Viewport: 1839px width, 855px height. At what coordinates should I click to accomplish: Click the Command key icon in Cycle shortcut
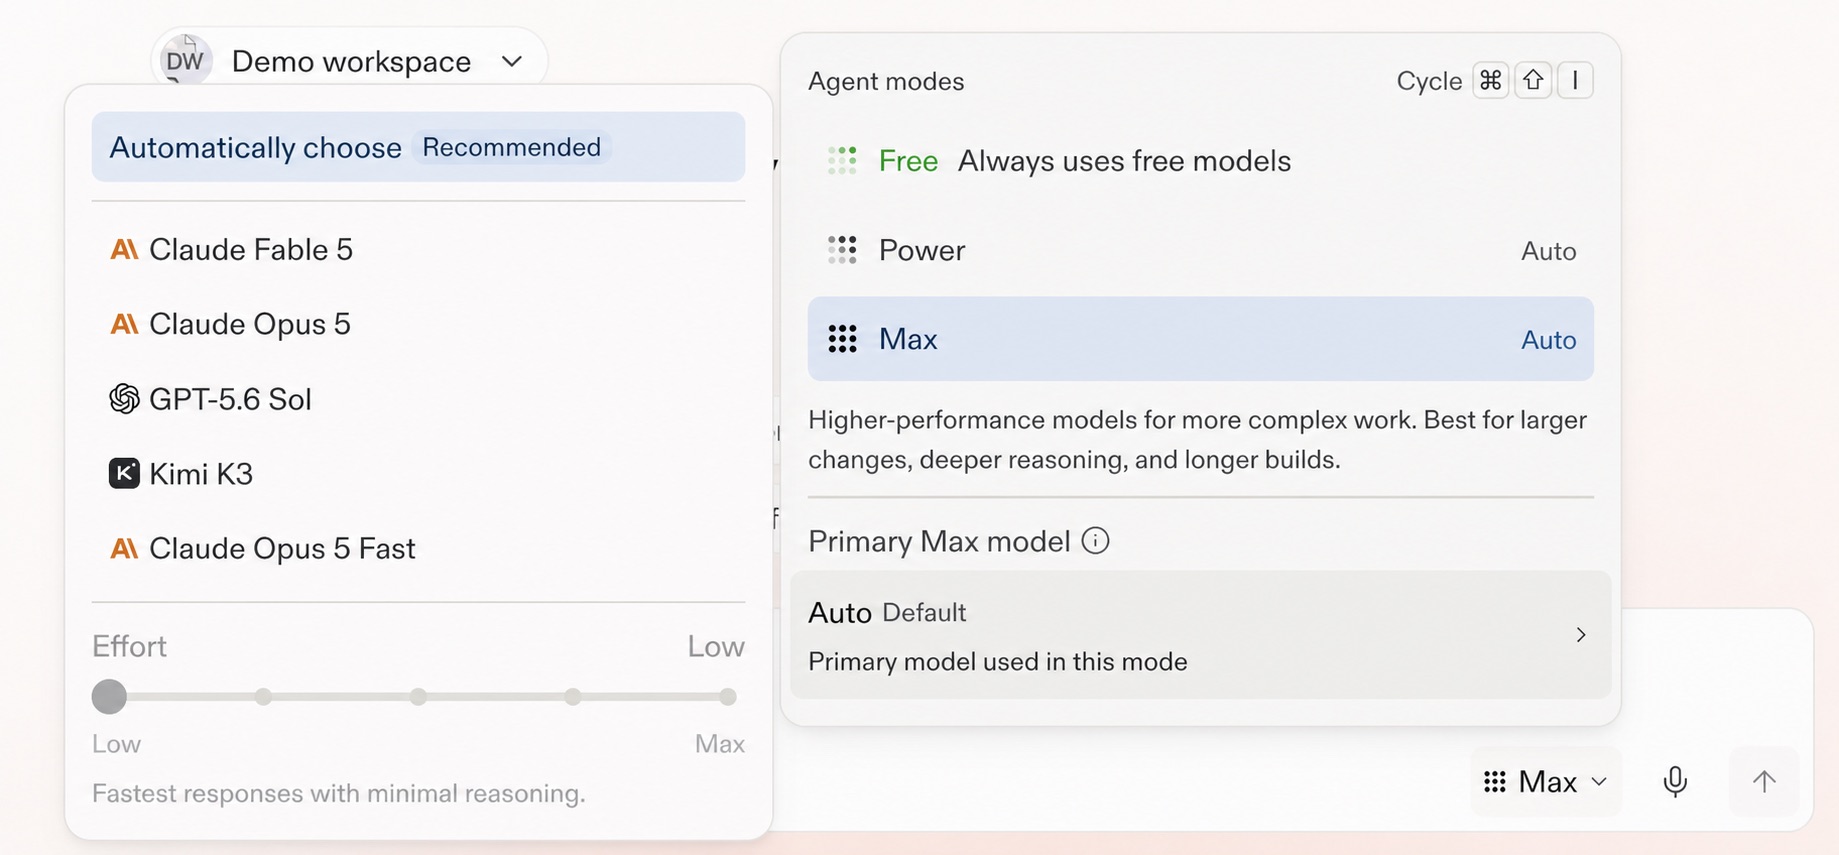pyautogui.click(x=1491, y=80)
